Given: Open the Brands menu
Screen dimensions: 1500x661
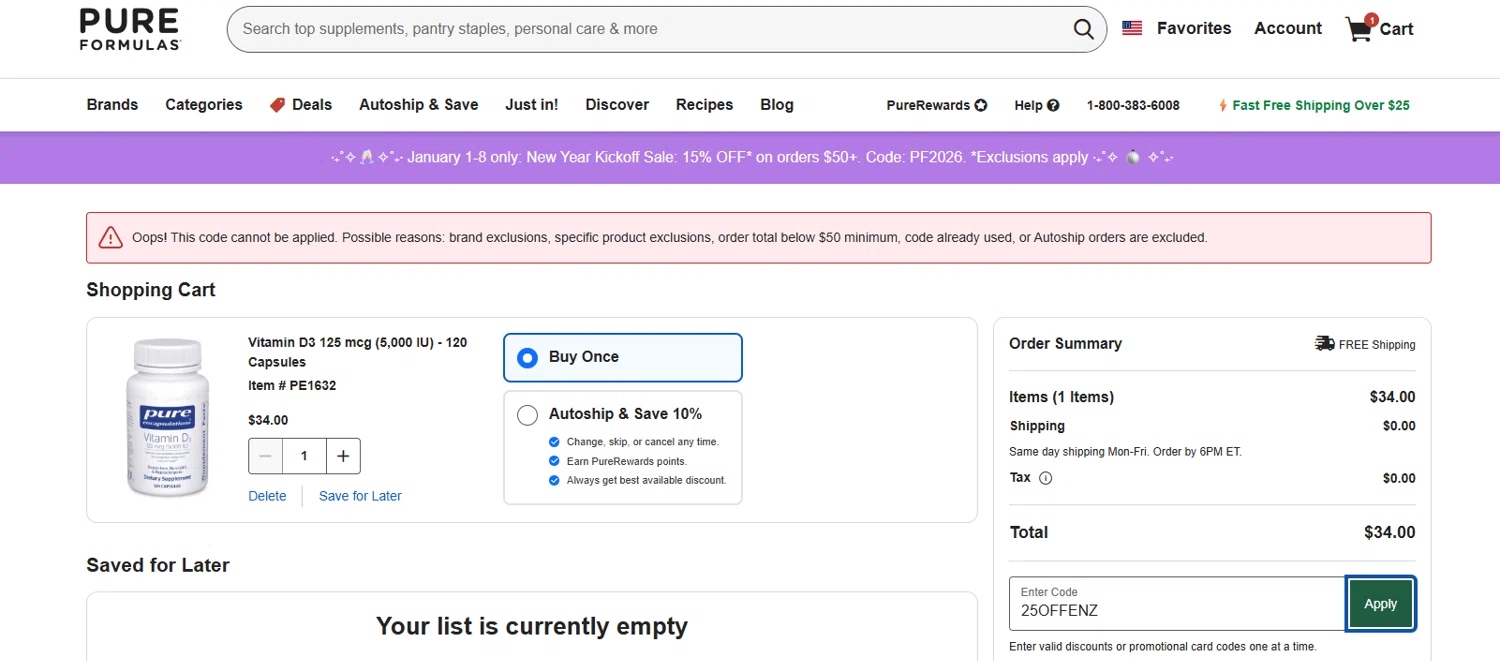Looking at the screenshot, I should point(112,105).
